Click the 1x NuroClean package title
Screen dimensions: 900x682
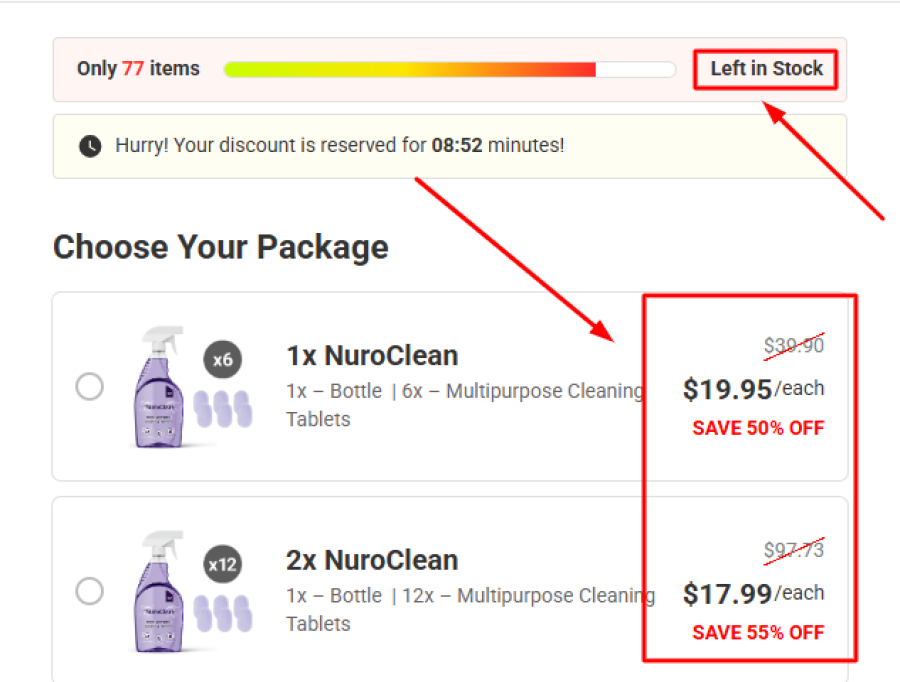tap(372, 356)
